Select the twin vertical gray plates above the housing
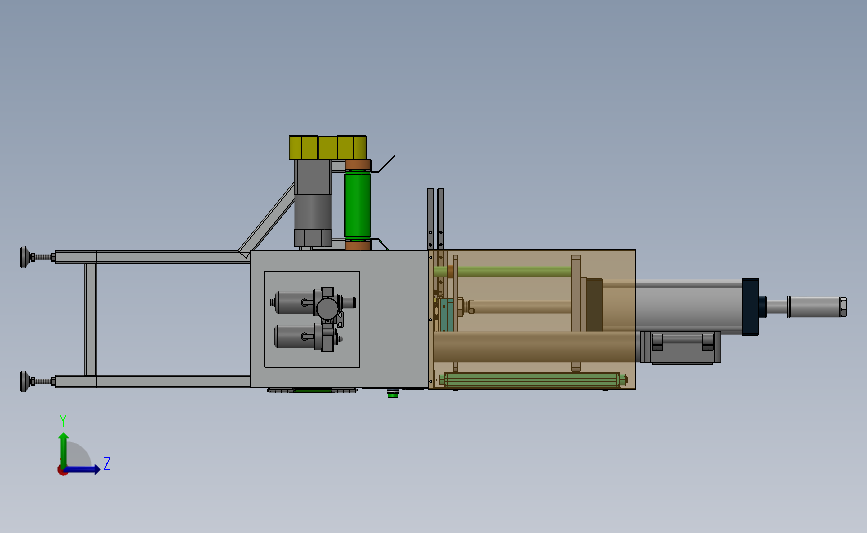867x533 pixels. pyautogui.click(x=435, y=219)
